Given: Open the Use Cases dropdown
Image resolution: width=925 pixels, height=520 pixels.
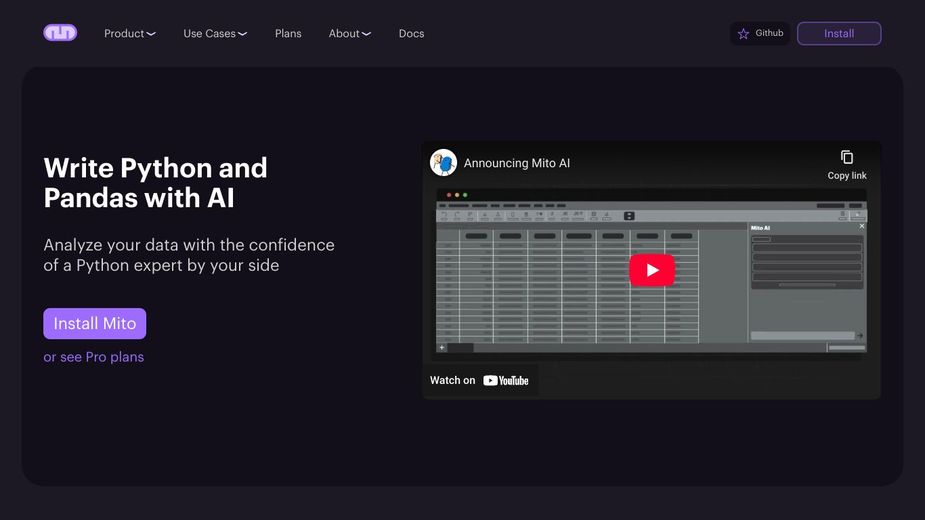Looking at the screenshot, I should tap(214, 34).
